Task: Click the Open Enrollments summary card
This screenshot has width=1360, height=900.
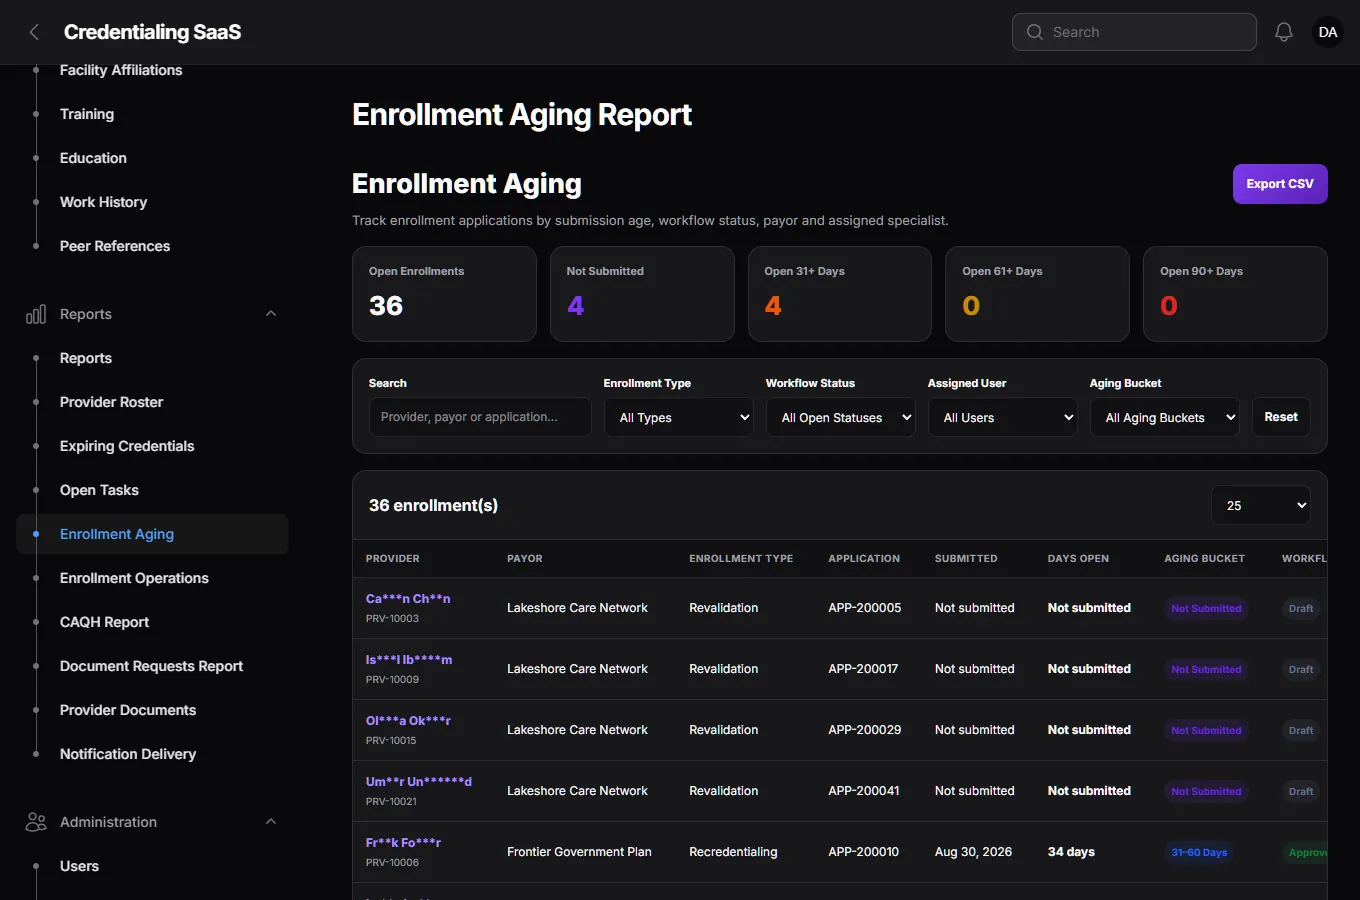Action: click(444, 294)
